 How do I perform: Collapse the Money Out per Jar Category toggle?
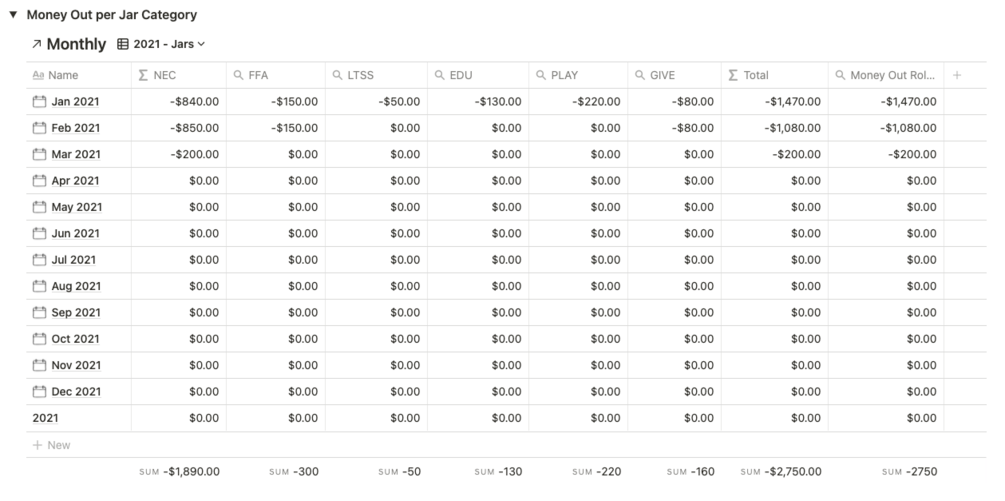click(x=13, y=14)
